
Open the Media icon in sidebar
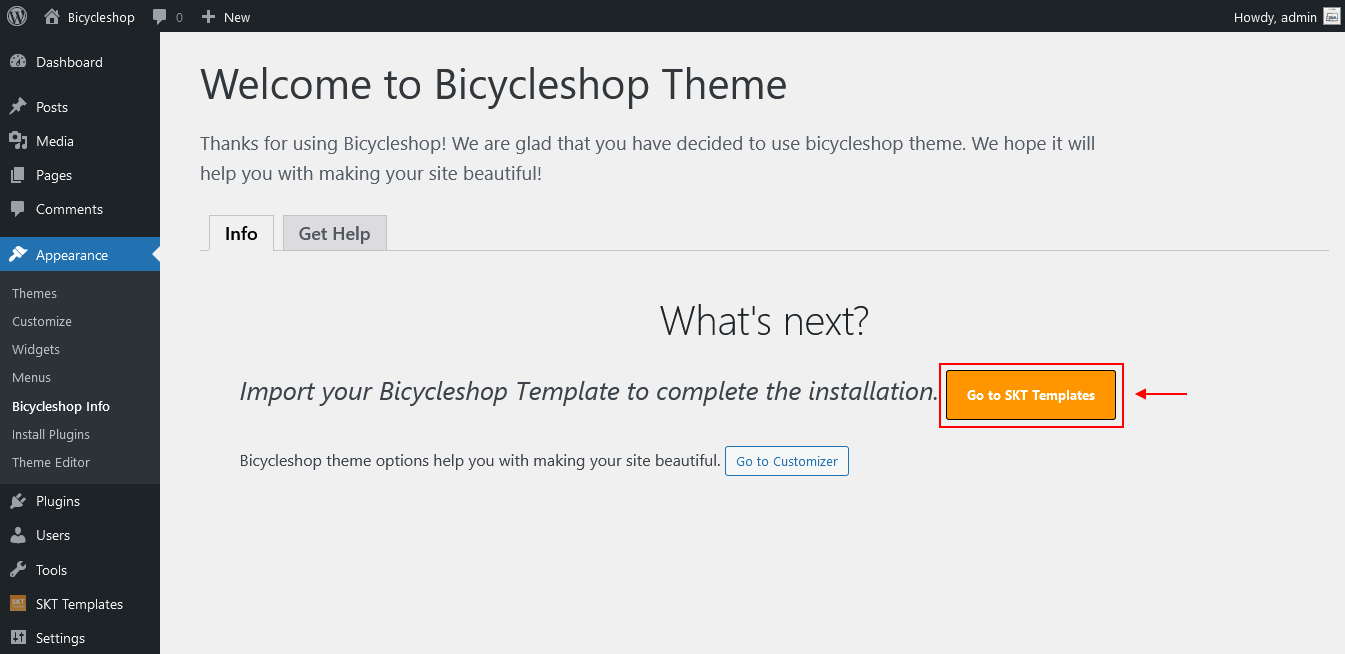pos(18,141)
